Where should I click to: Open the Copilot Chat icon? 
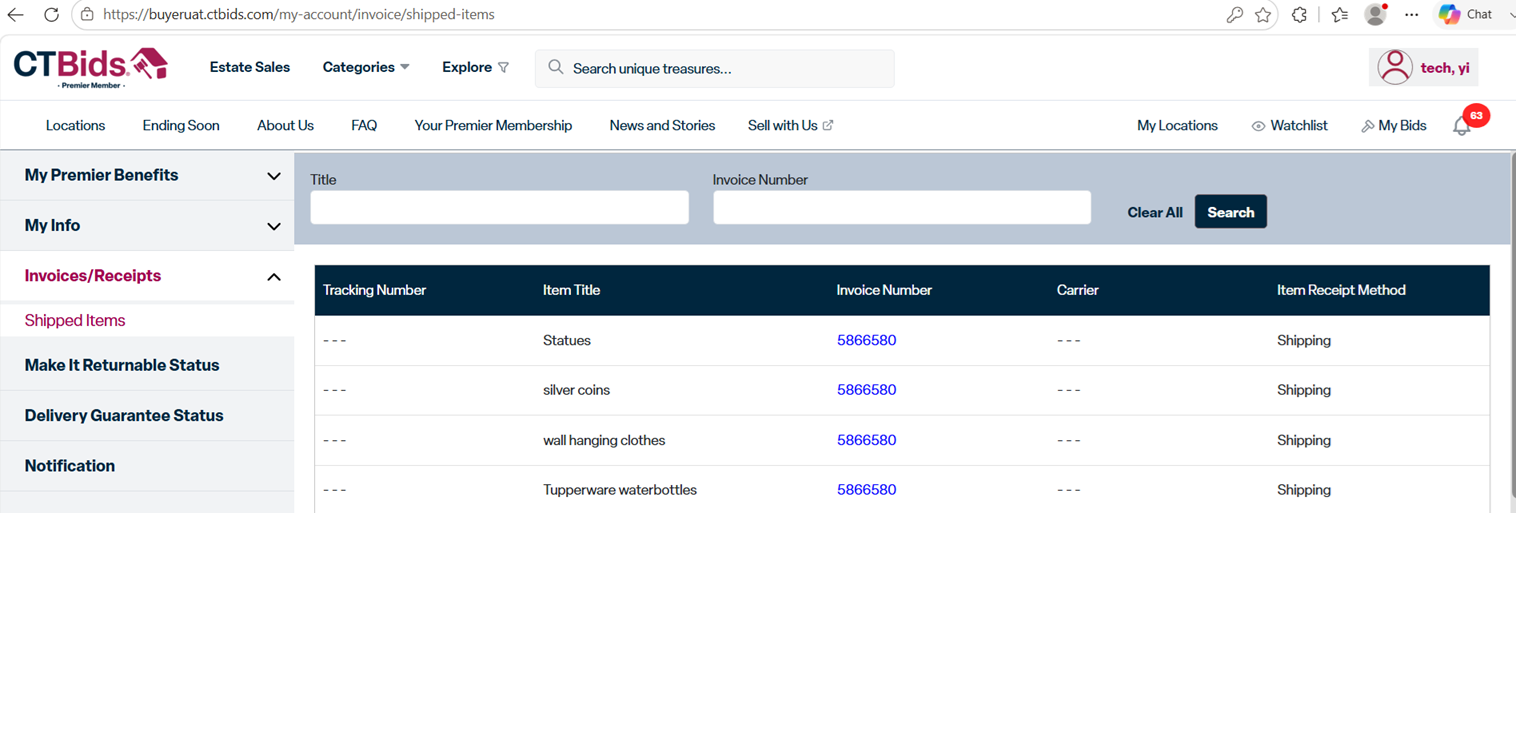[1449, 15]
